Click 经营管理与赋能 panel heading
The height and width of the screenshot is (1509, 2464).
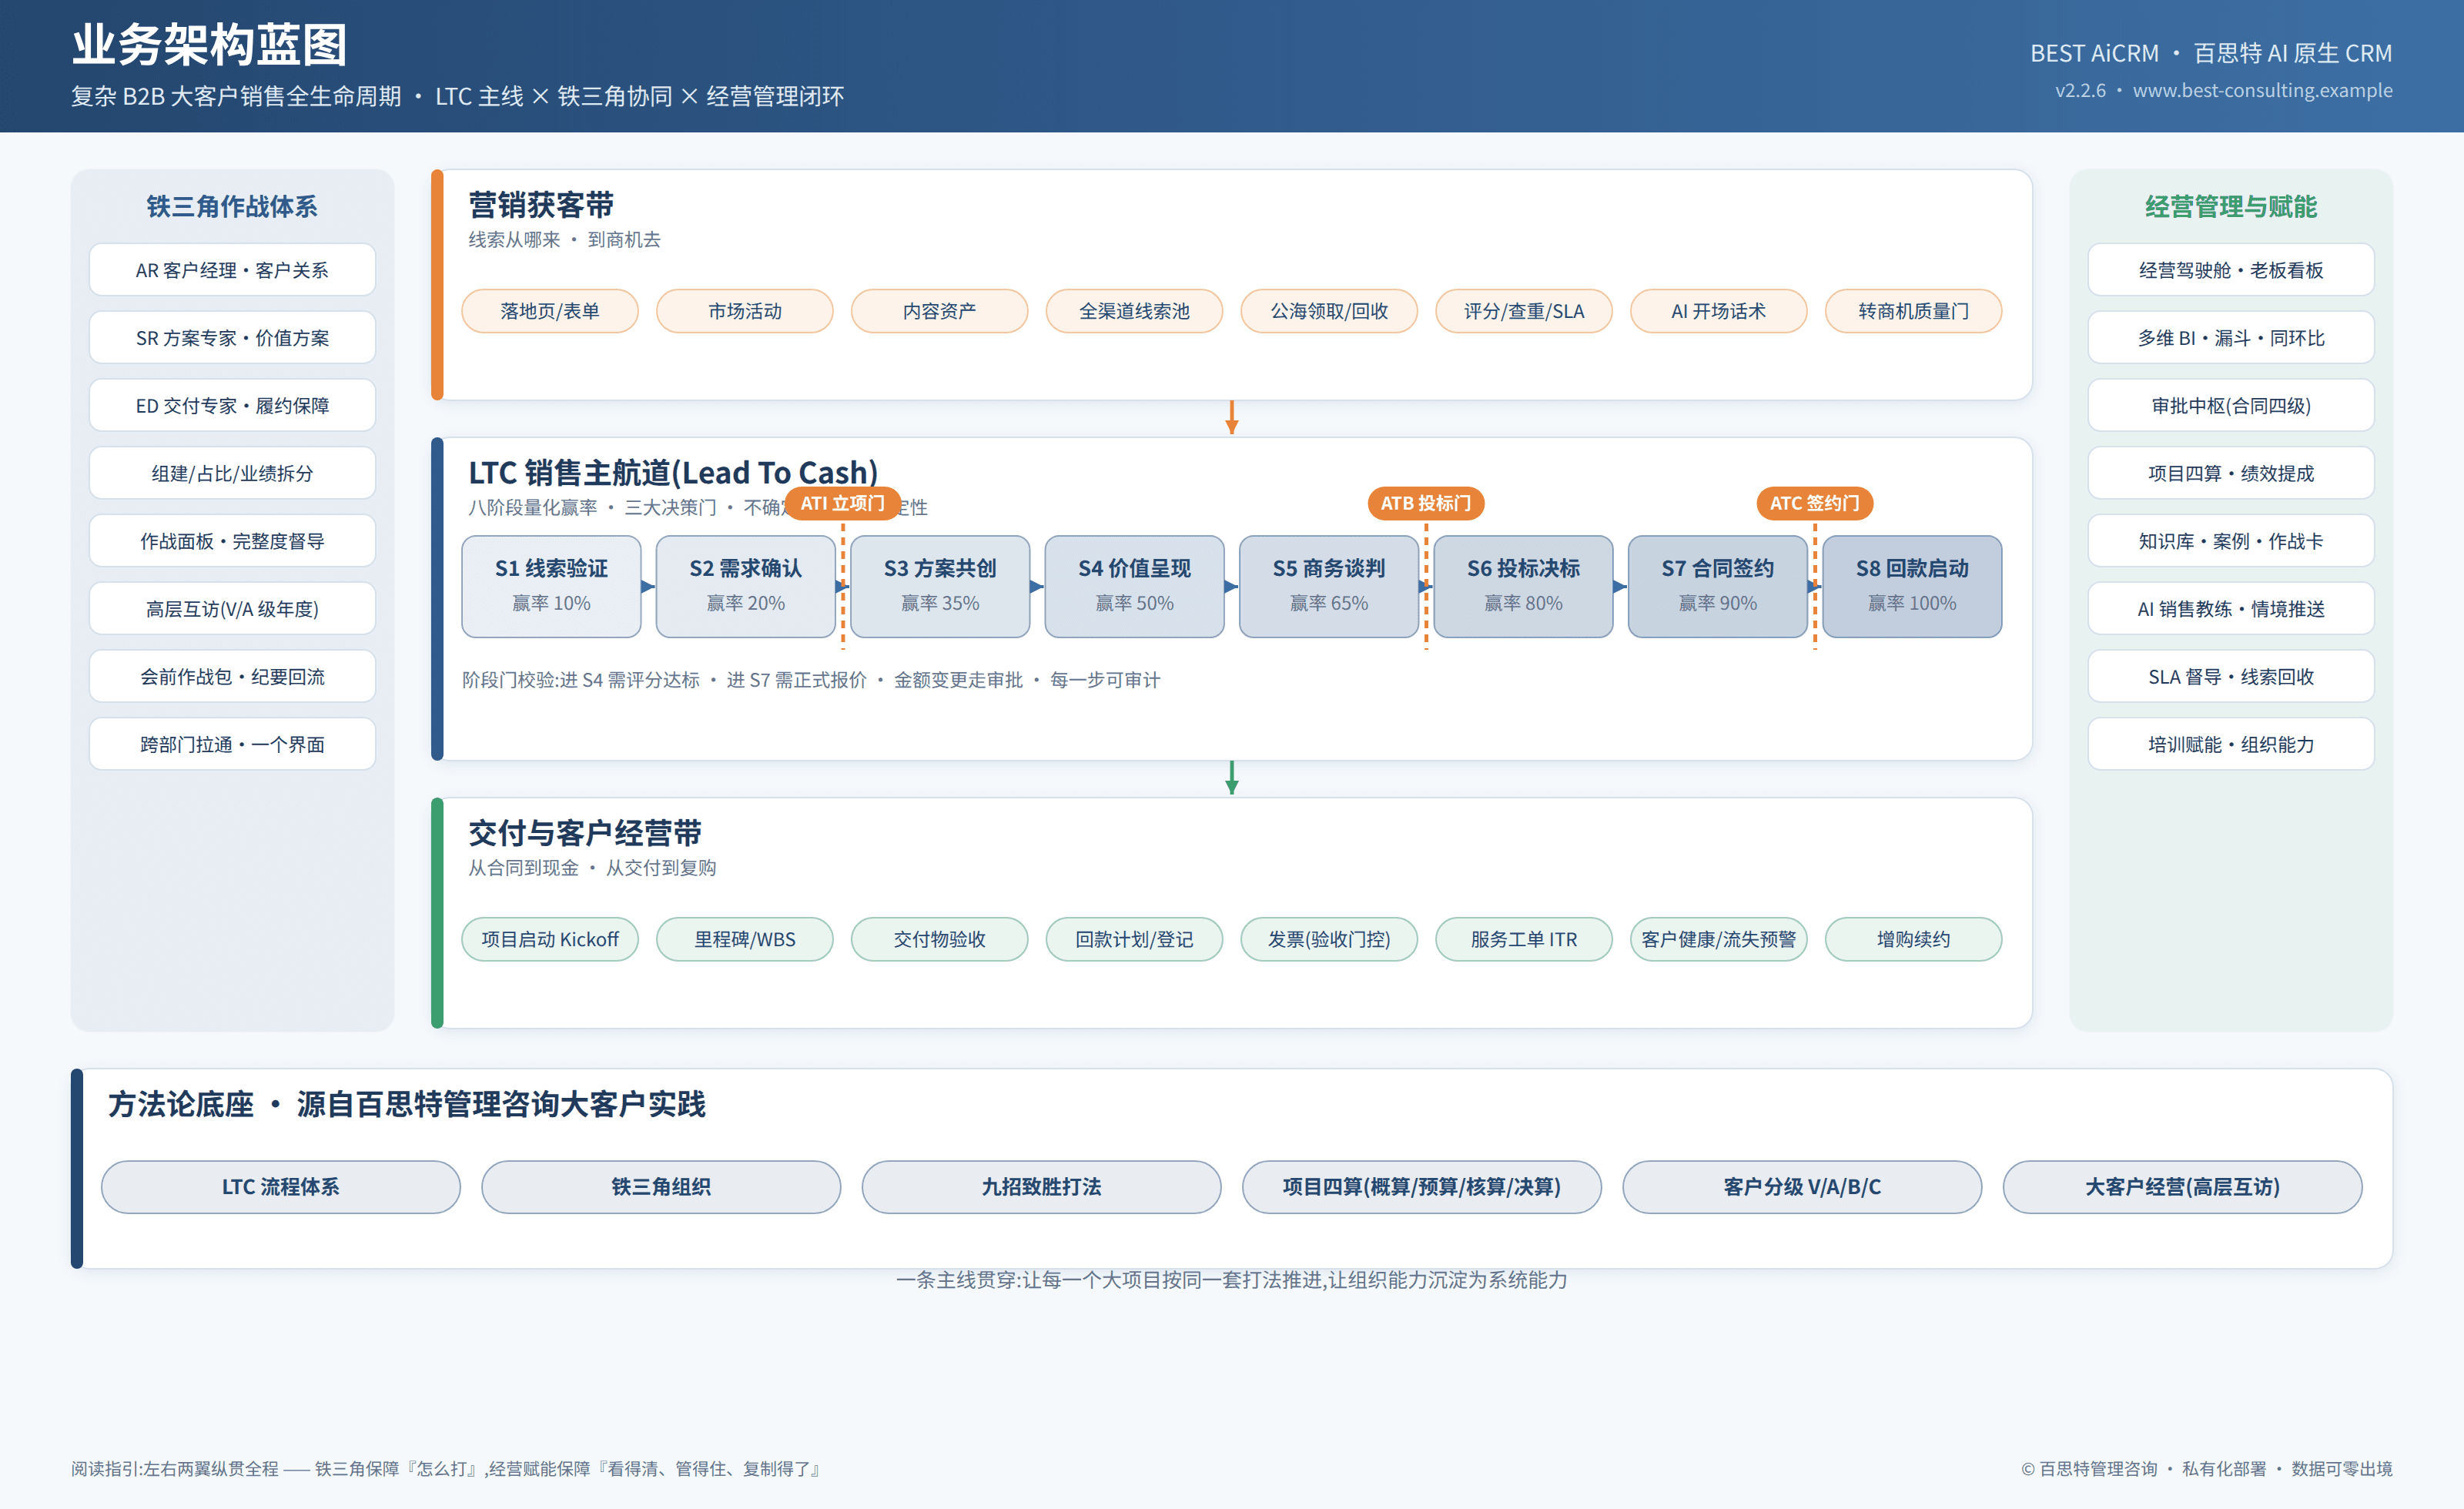(x=2231, y=206)
